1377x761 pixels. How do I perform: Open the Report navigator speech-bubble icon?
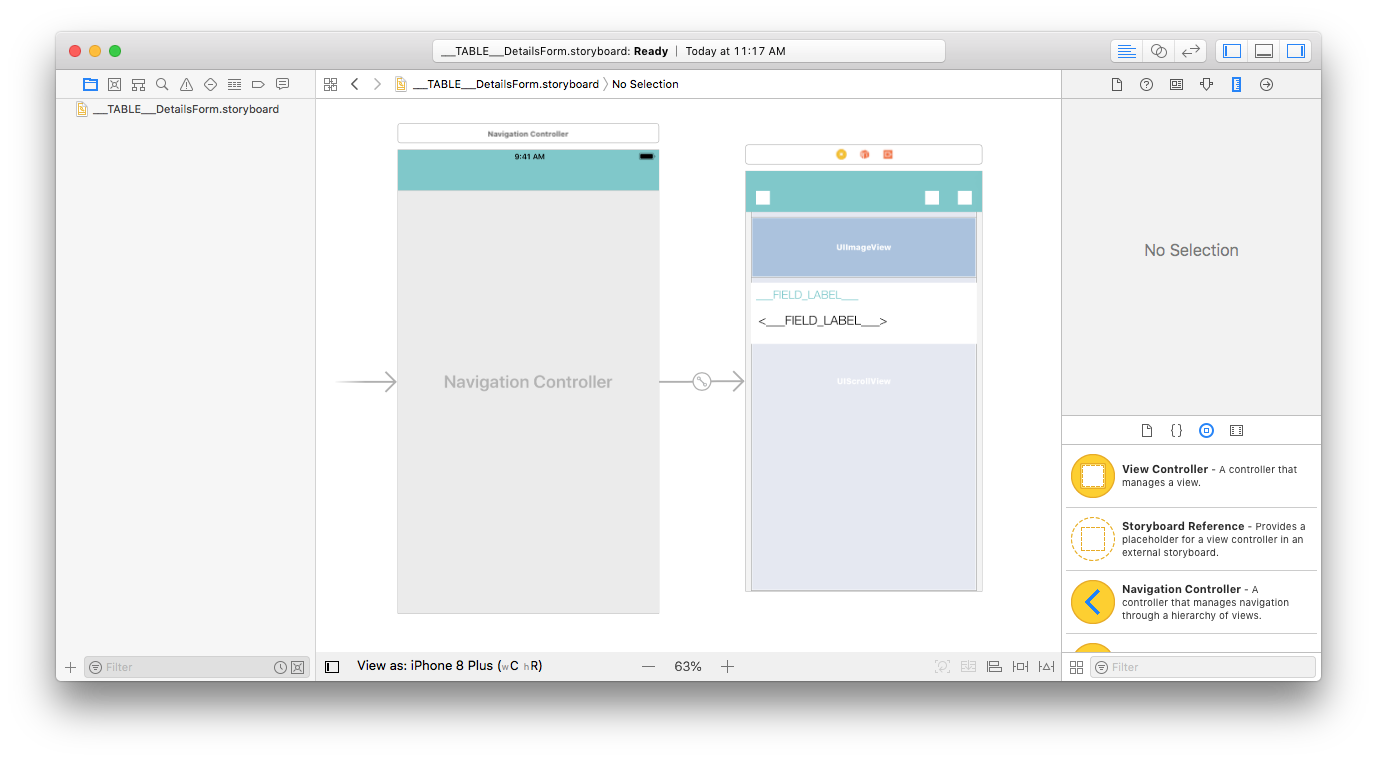coord(282,84)
